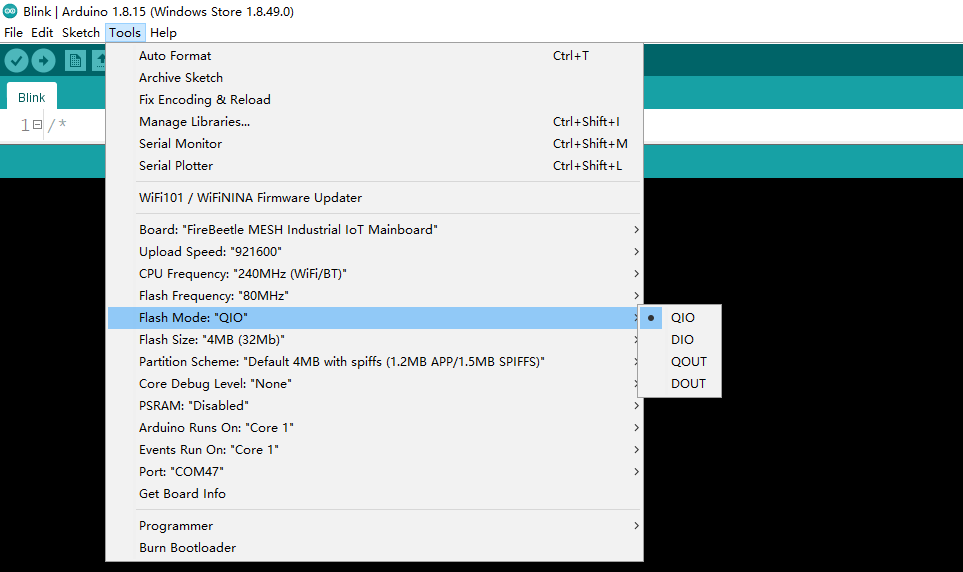Open the Edit menu

[x=42, y=33]
